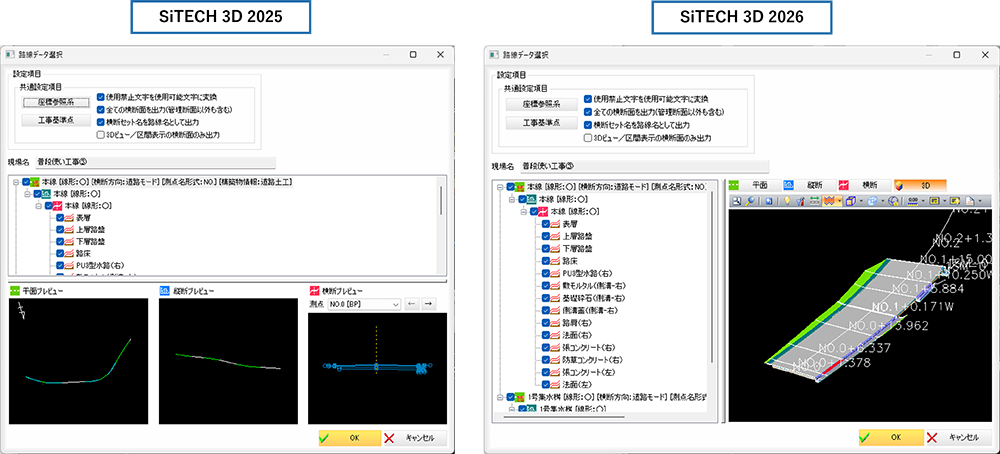Click the 3D wireframe cube icon
1000x454 pixels.
(851, 201)
